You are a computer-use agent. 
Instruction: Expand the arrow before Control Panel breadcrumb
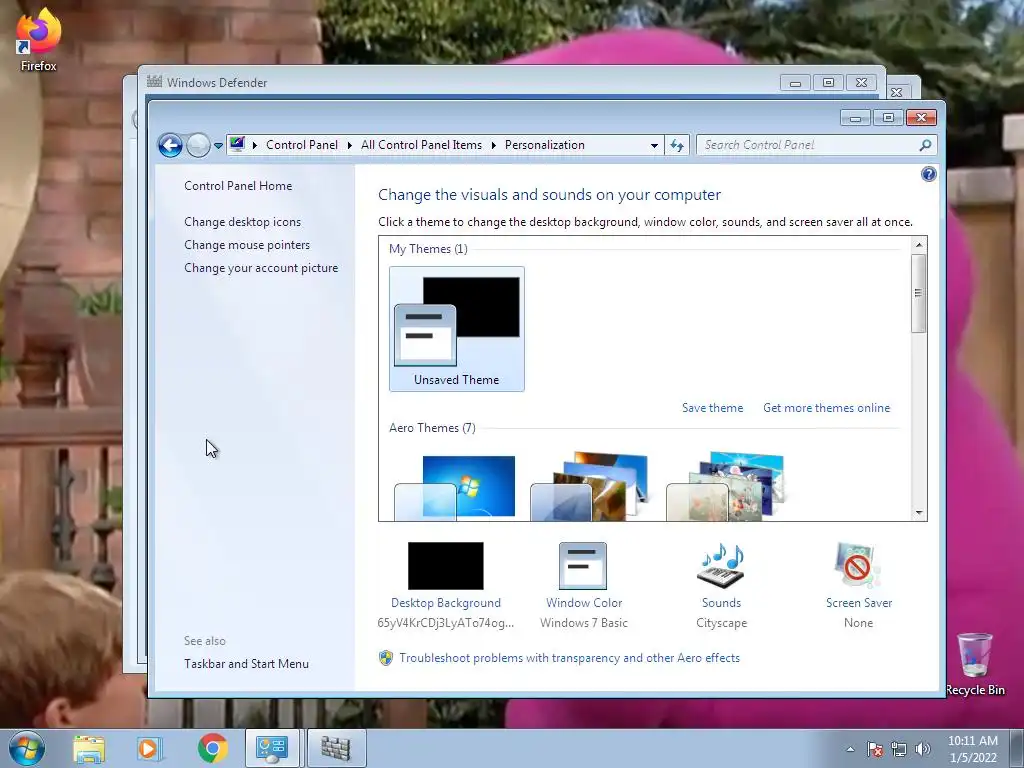pyautogui.click(x=255, y=145)
